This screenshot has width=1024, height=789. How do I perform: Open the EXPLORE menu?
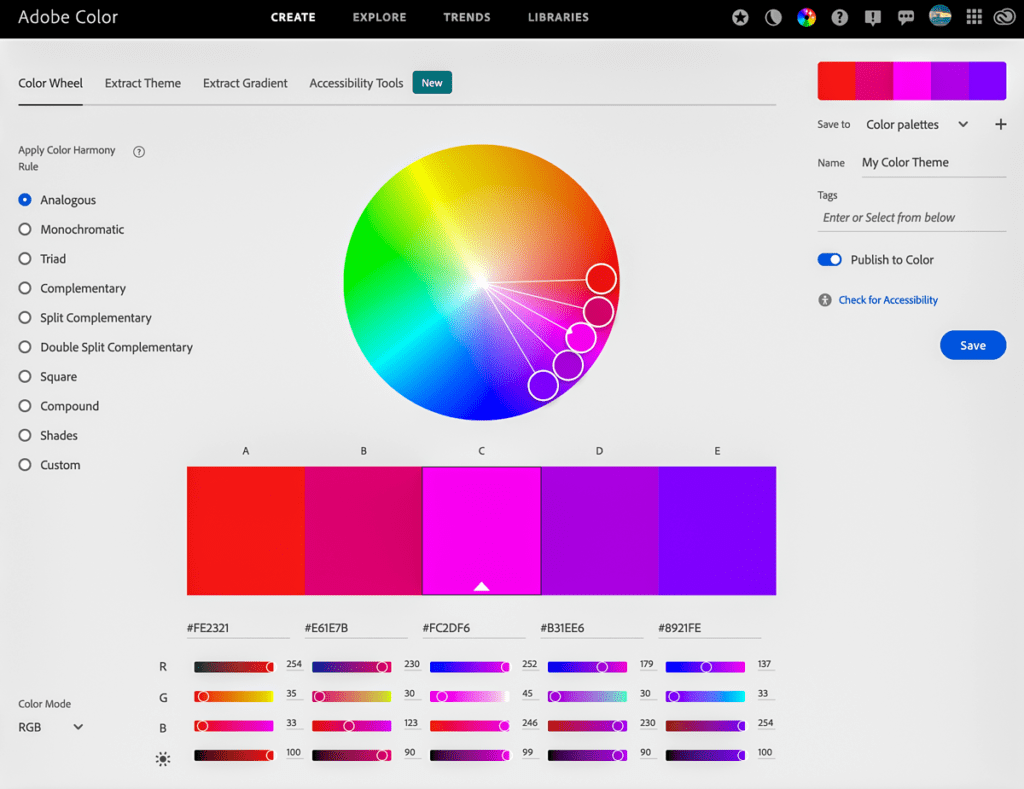tap(379, 18)
